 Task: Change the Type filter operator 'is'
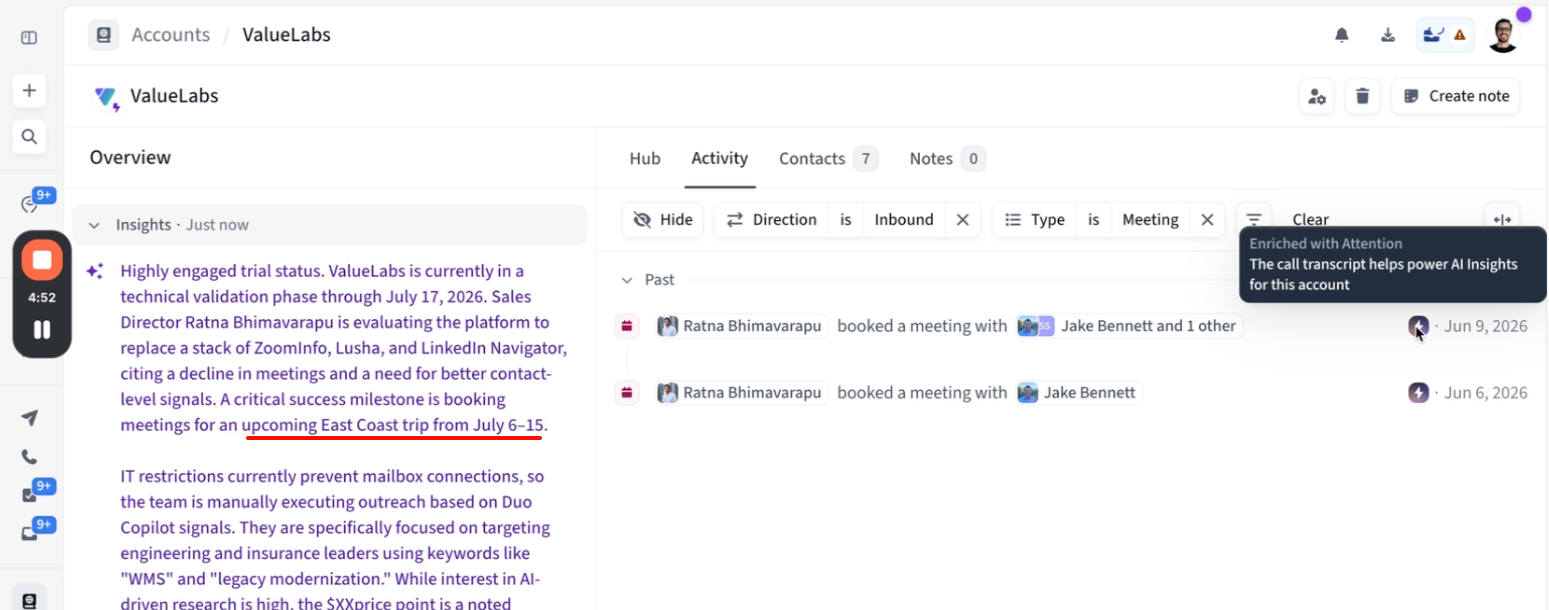pos(1094,220)
